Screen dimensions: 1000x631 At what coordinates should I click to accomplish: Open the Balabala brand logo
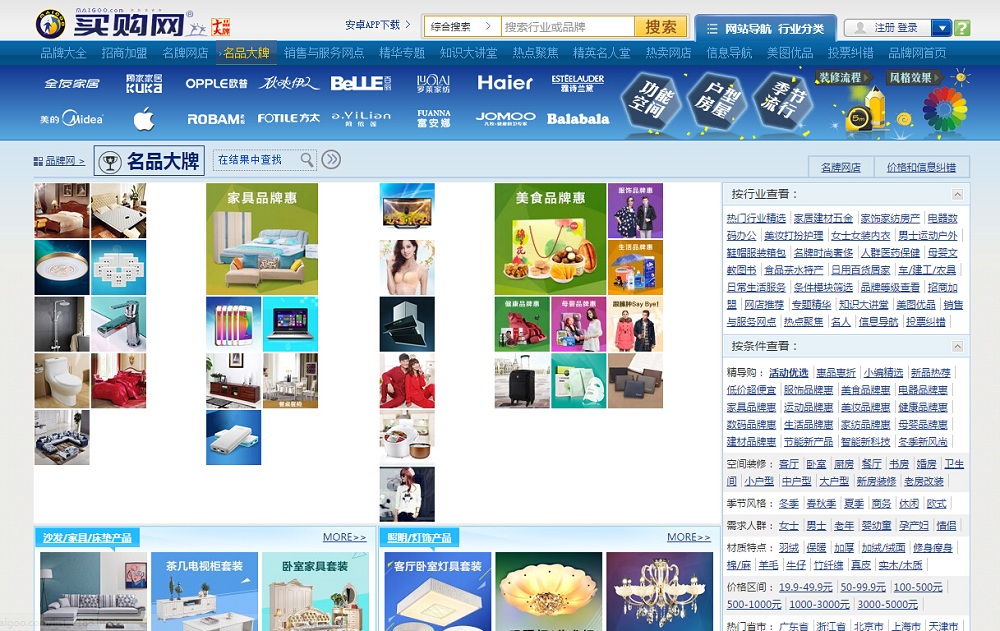[x=578, y=119]
